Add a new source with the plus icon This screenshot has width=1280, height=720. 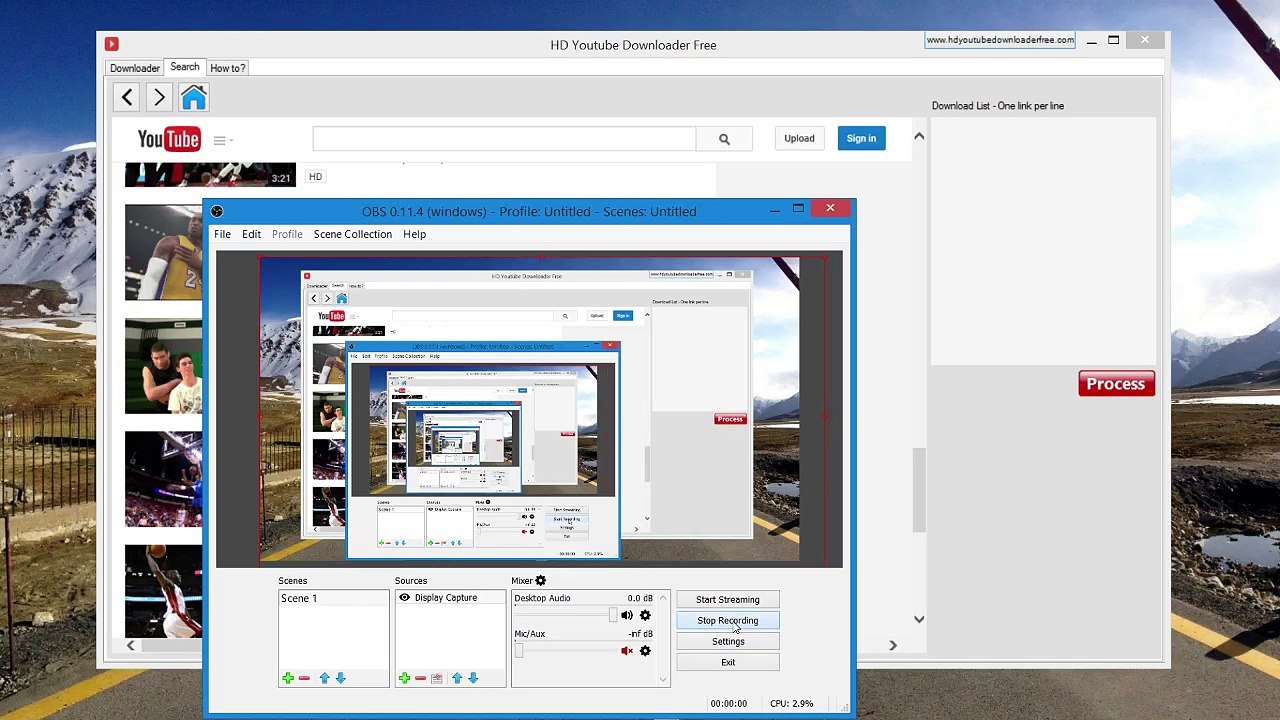(404, 678)
